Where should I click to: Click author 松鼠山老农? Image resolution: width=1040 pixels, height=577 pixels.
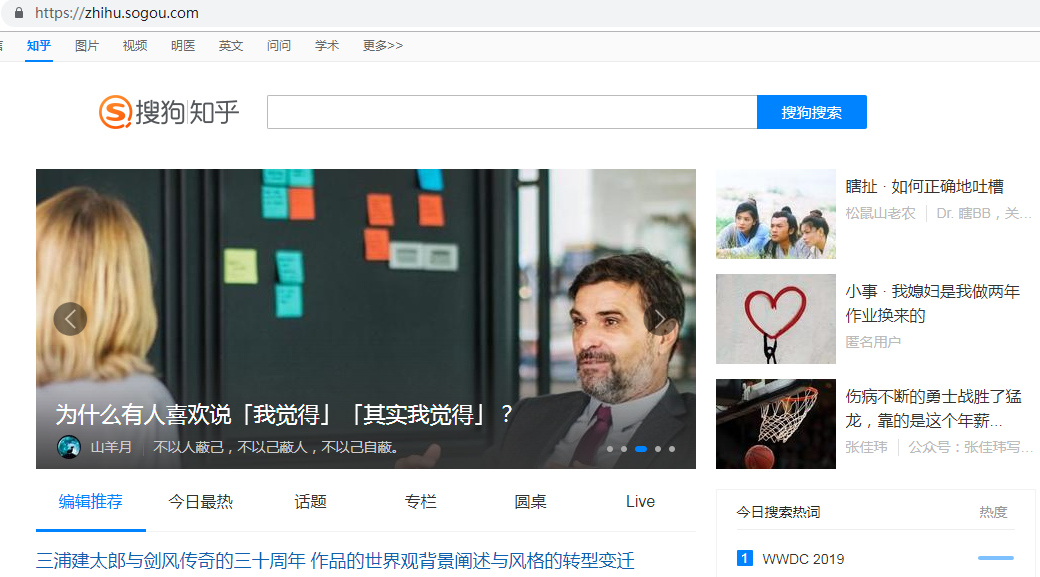click(880, 213)
